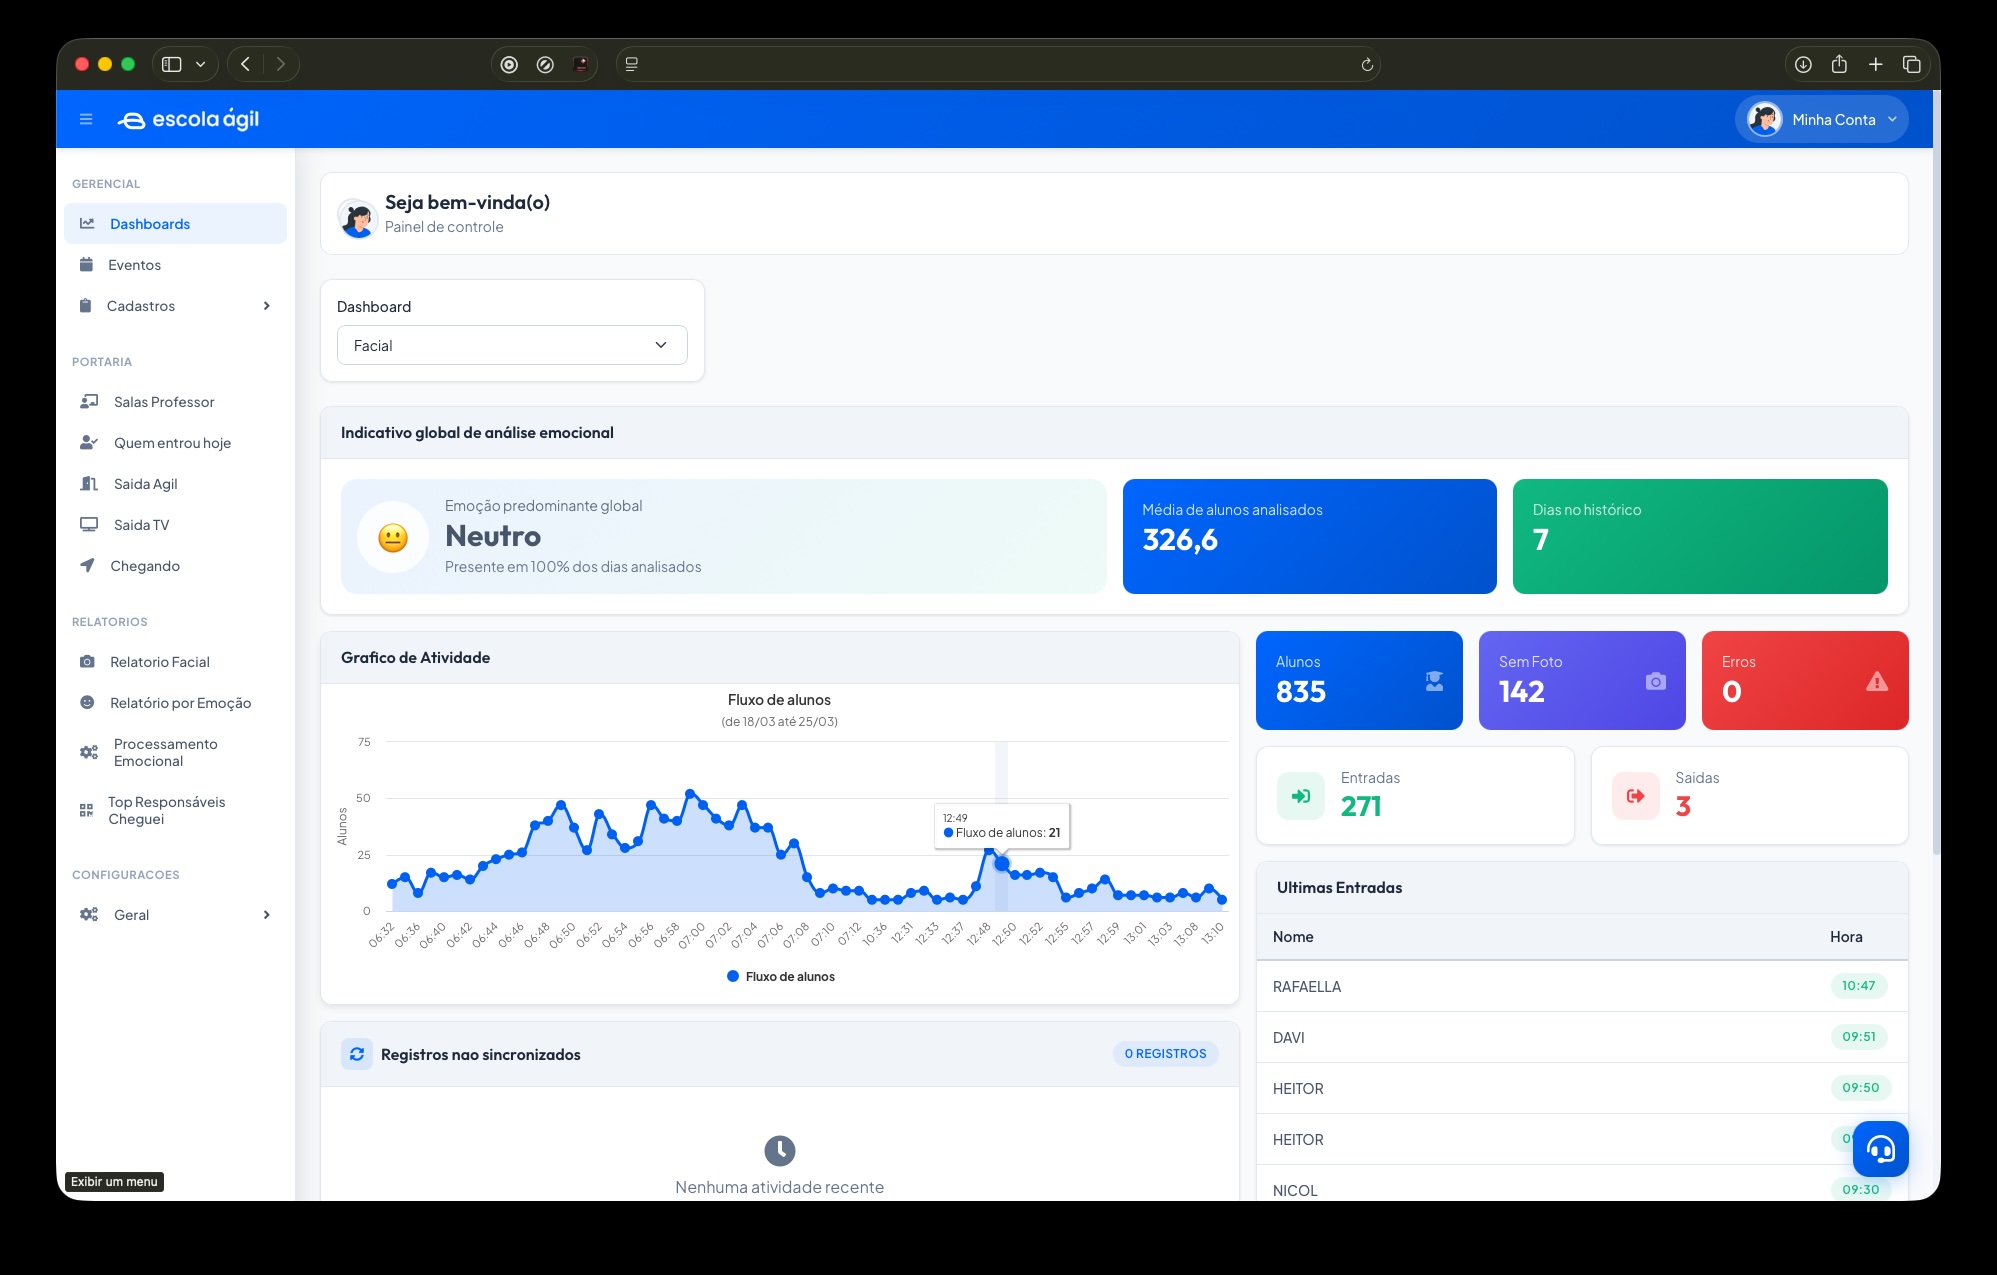The image size is (1997, 1275).
Task: Open the support headset chat button
Action: [x=1880, y=1149]
